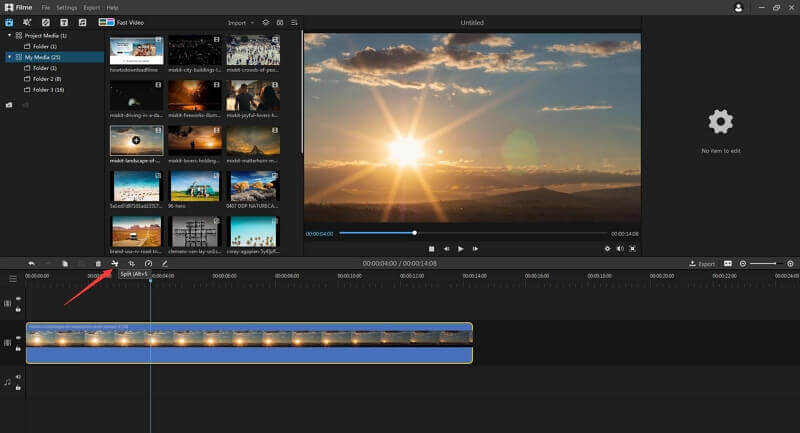Toggle visibility of the top video track
The height and width of the screenshot is (433, 800).
click(x=18, y=299)
